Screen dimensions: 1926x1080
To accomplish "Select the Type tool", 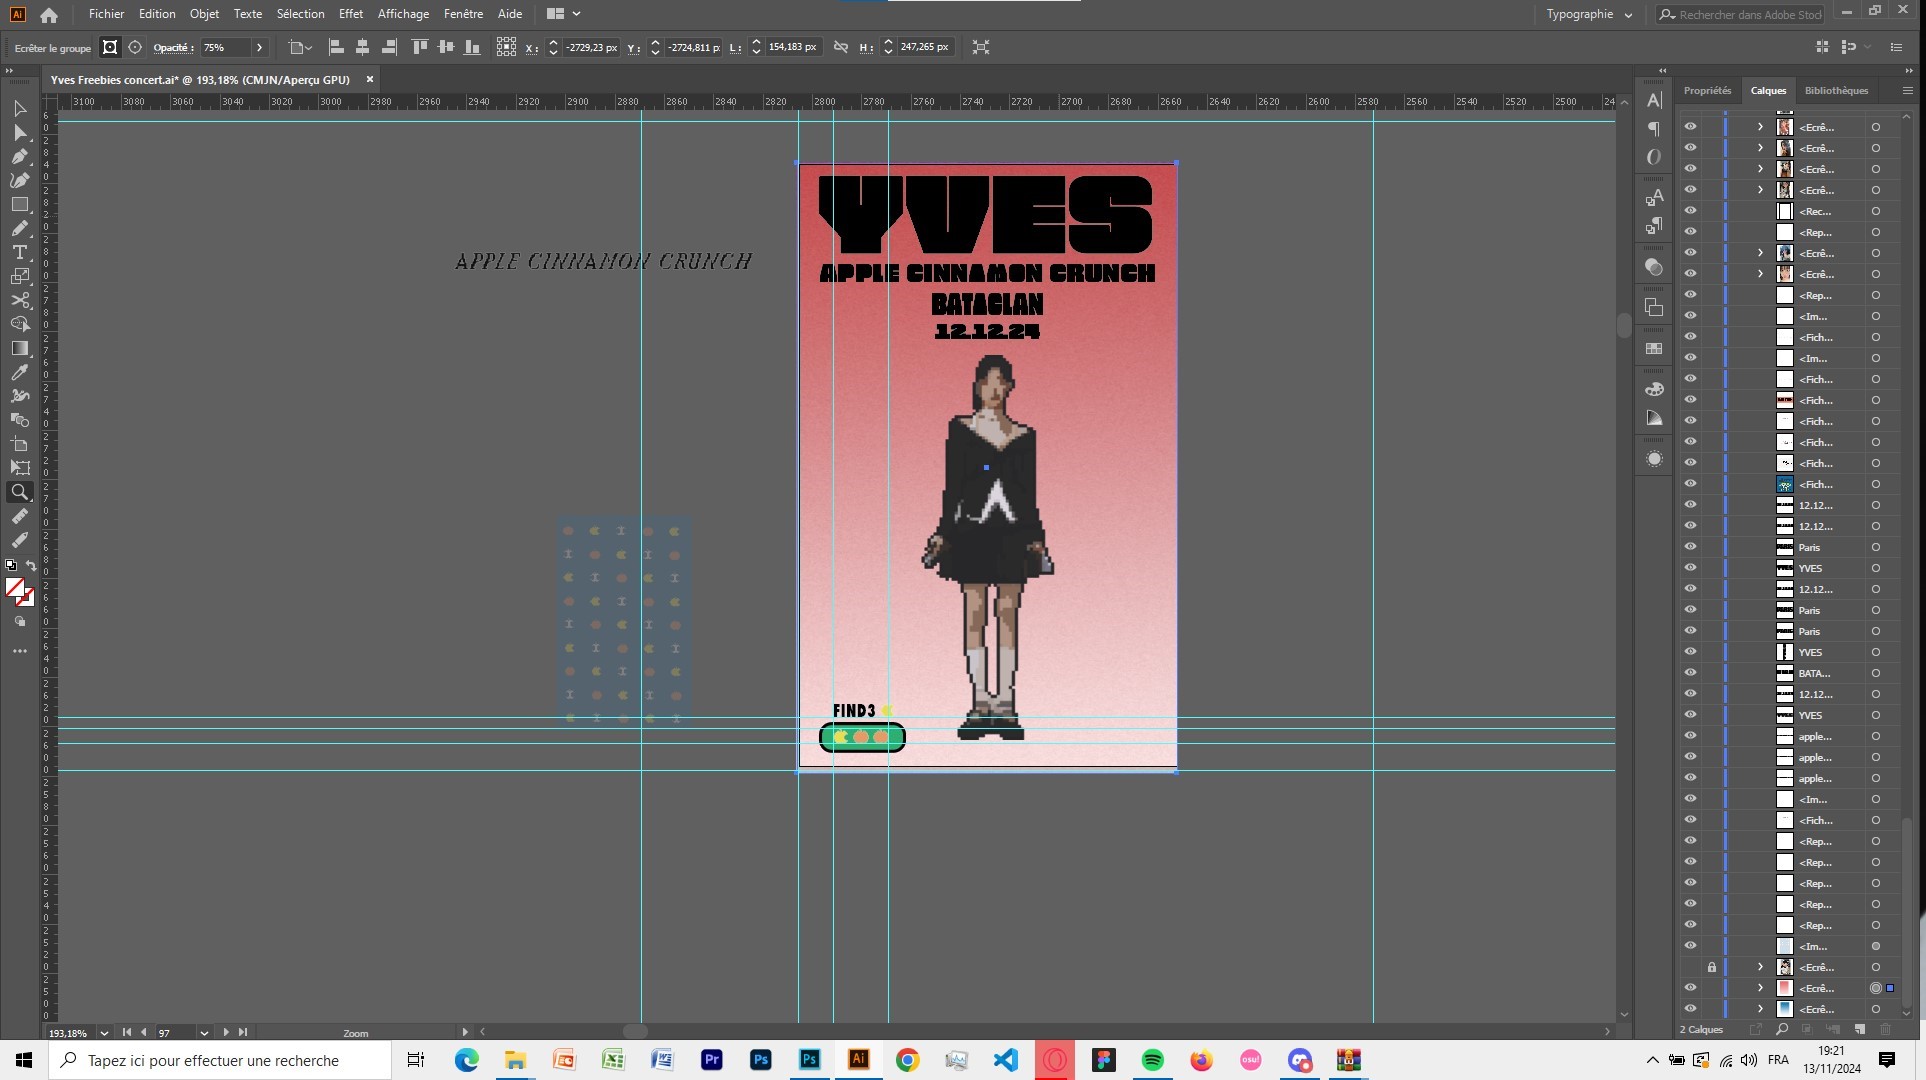I will (x=19, y=252).
